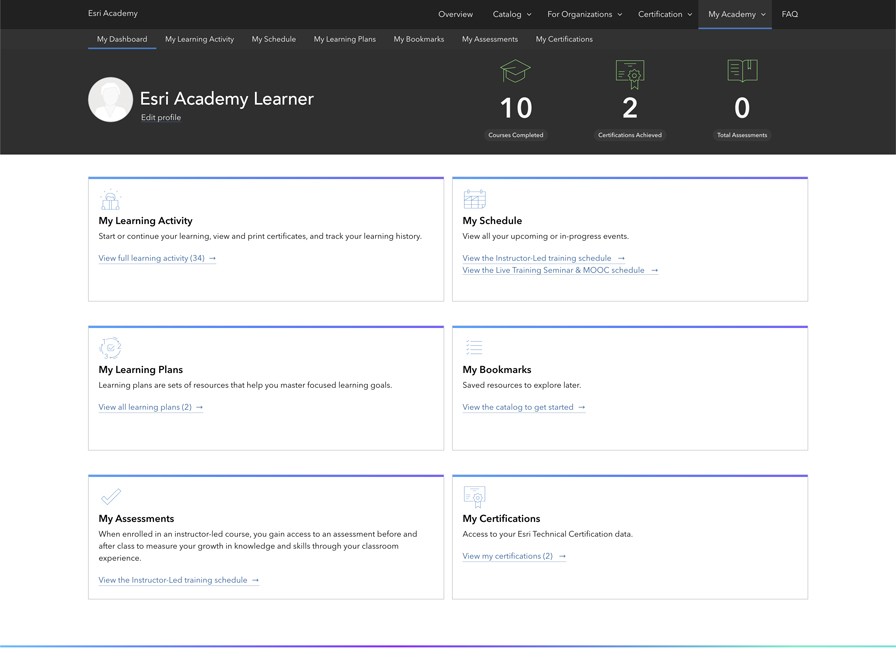This screenshot has height=648, width=896.
Task: Click the courses completed count 10
Action: pyautogui.click(x=516, y=108)
